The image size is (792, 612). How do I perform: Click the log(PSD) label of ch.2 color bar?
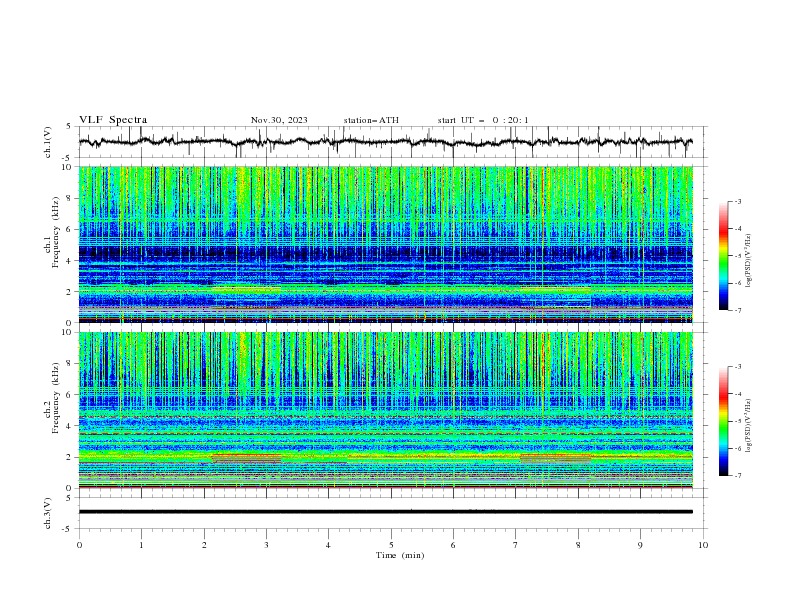pos(749,426)
